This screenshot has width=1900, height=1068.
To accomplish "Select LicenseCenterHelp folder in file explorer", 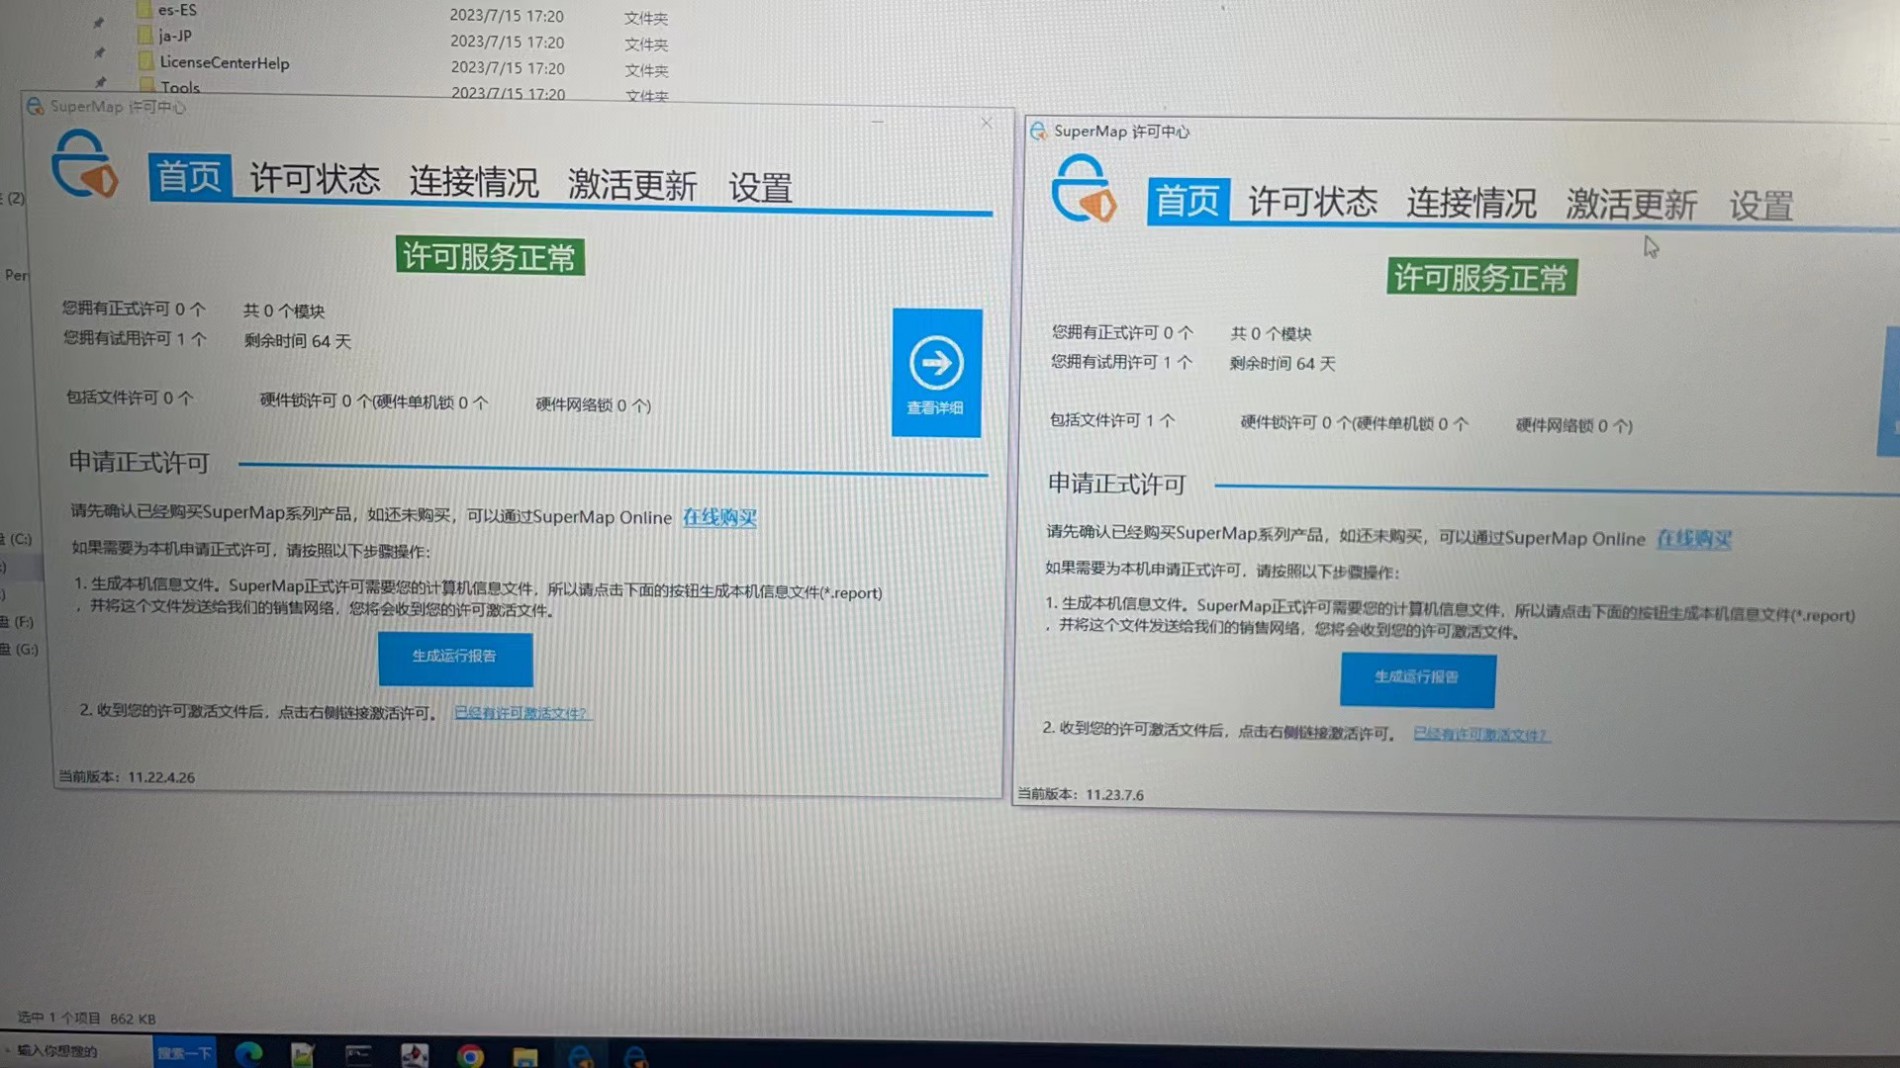I will [224, 63].
